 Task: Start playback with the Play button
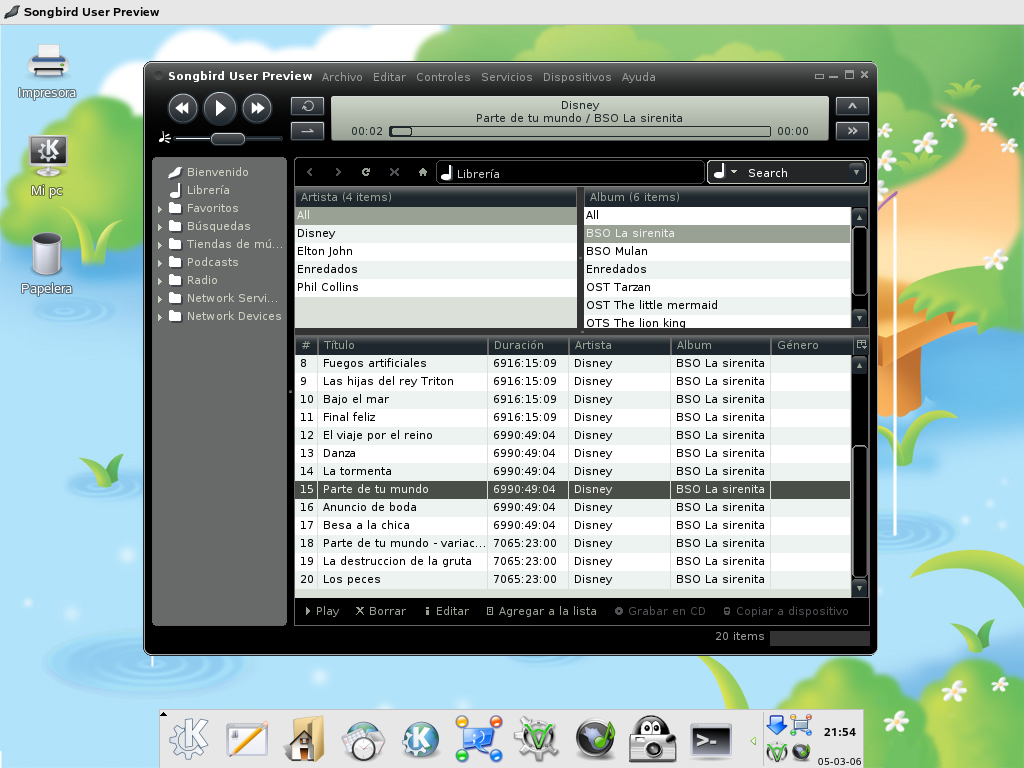click(219, 108)
